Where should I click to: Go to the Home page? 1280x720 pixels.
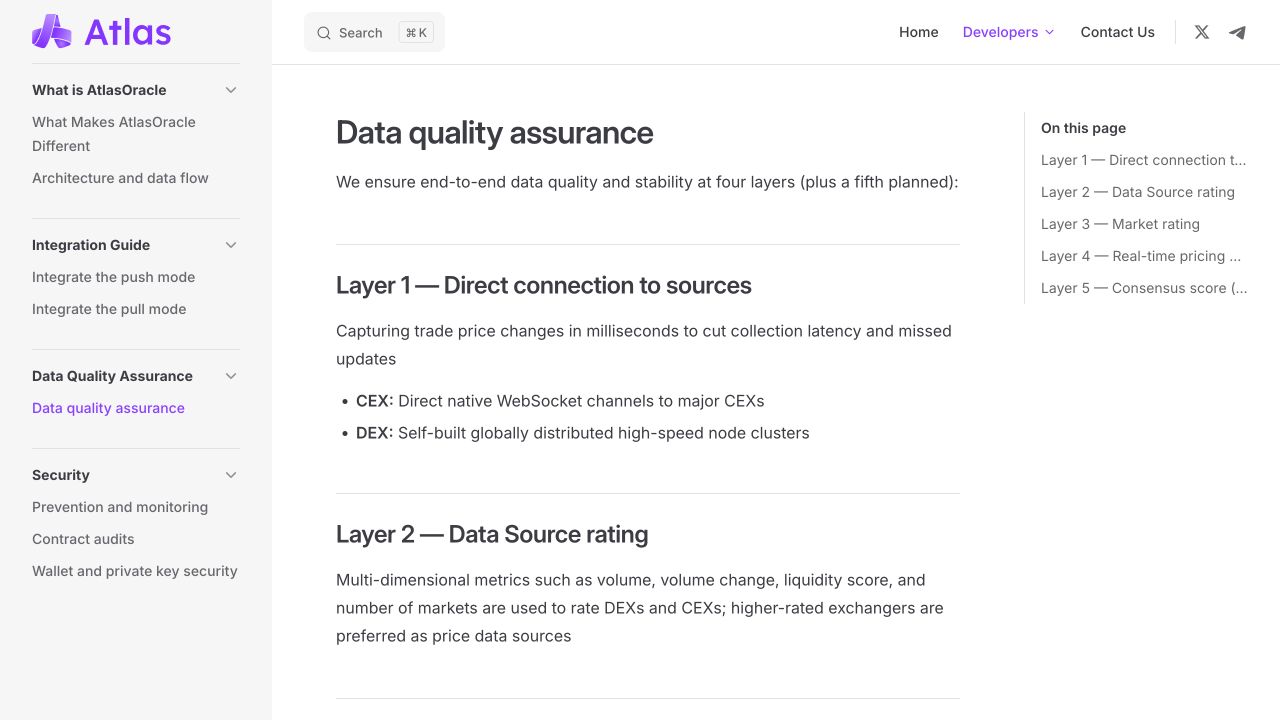tap(918, 32)
